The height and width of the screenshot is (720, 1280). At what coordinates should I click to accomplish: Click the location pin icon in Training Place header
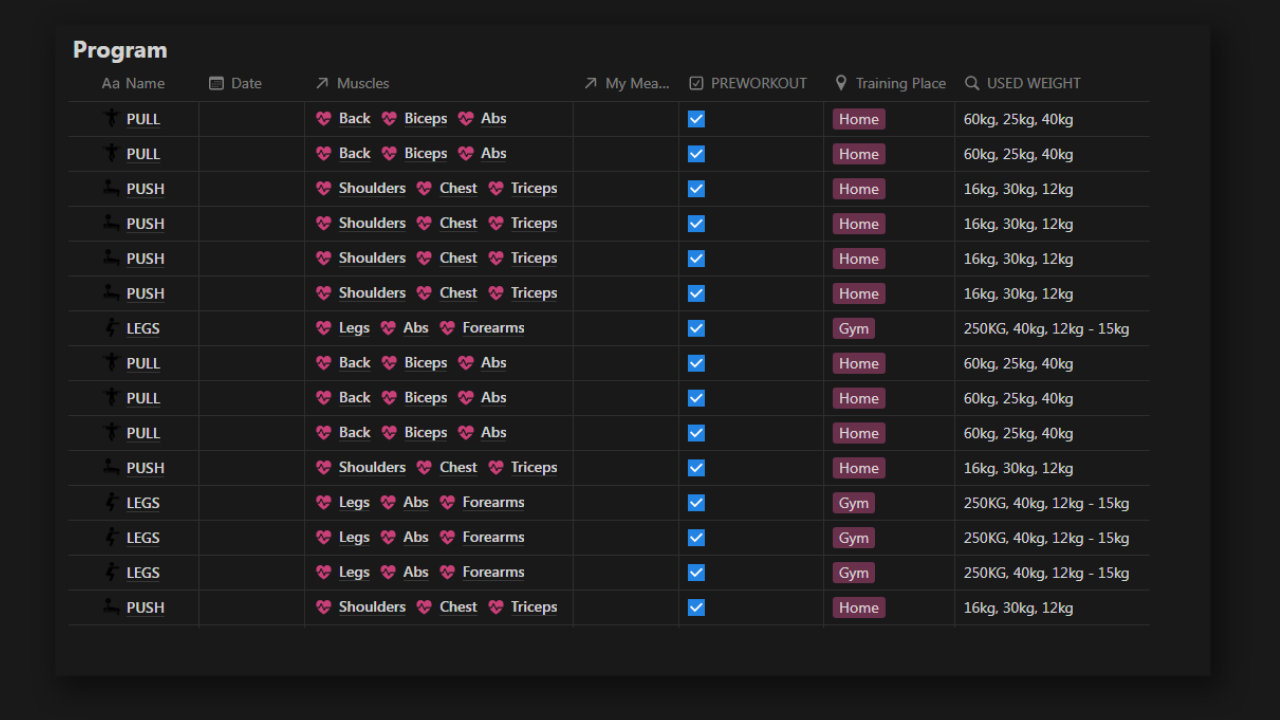tap(841, 83)
